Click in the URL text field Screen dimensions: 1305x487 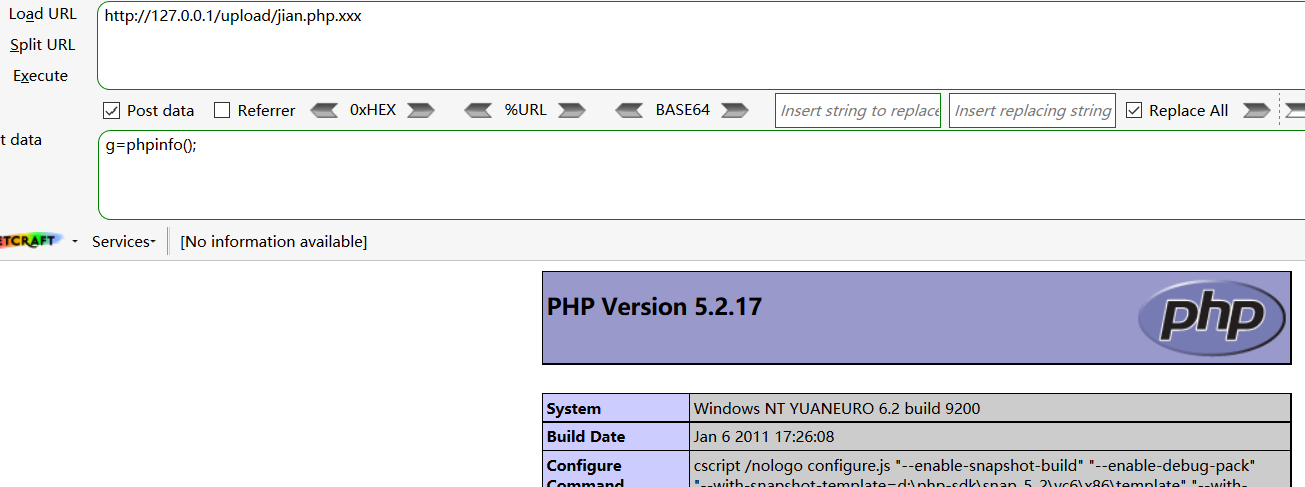[701, 46]
